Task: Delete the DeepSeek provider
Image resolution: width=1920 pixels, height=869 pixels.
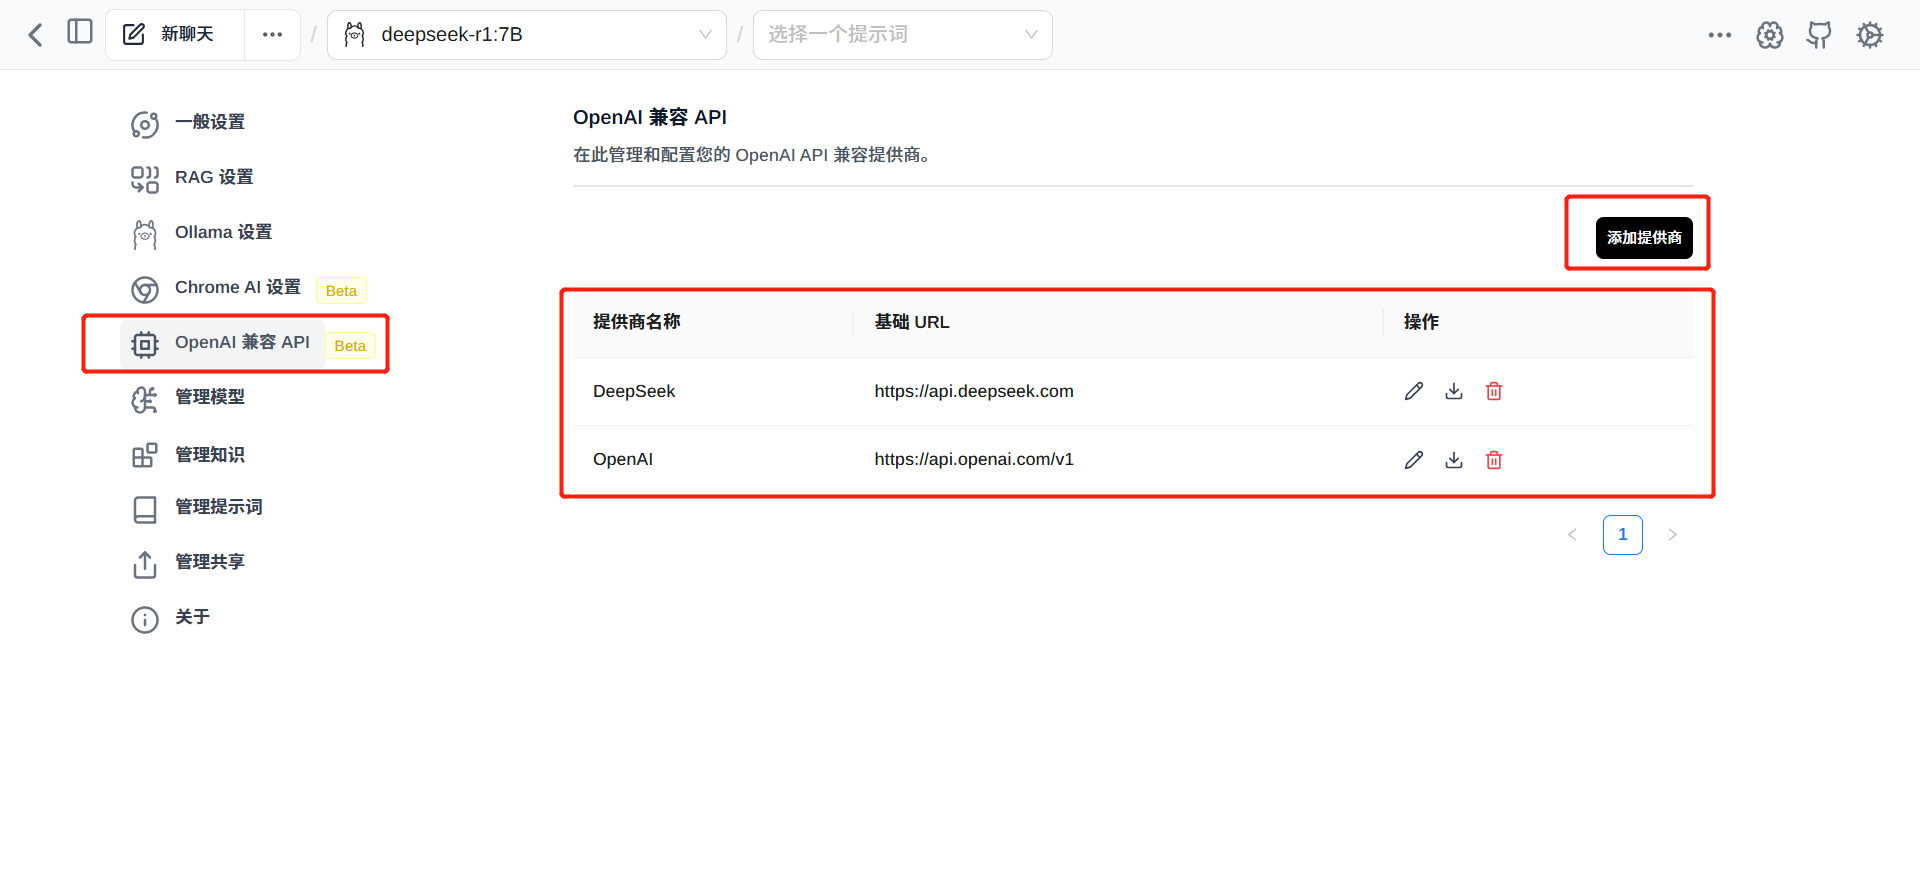Action: click(x=1494, y=391)
